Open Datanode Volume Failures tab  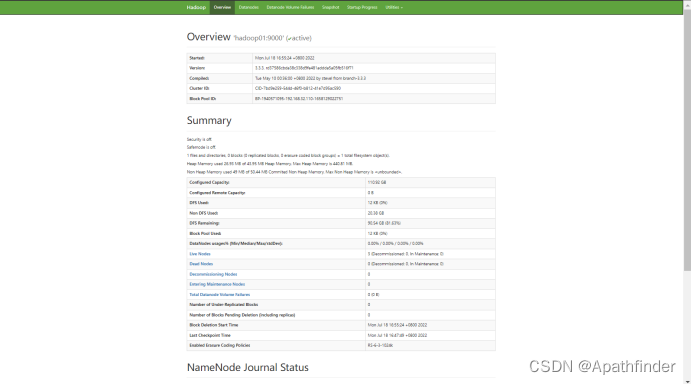[290, 7]
